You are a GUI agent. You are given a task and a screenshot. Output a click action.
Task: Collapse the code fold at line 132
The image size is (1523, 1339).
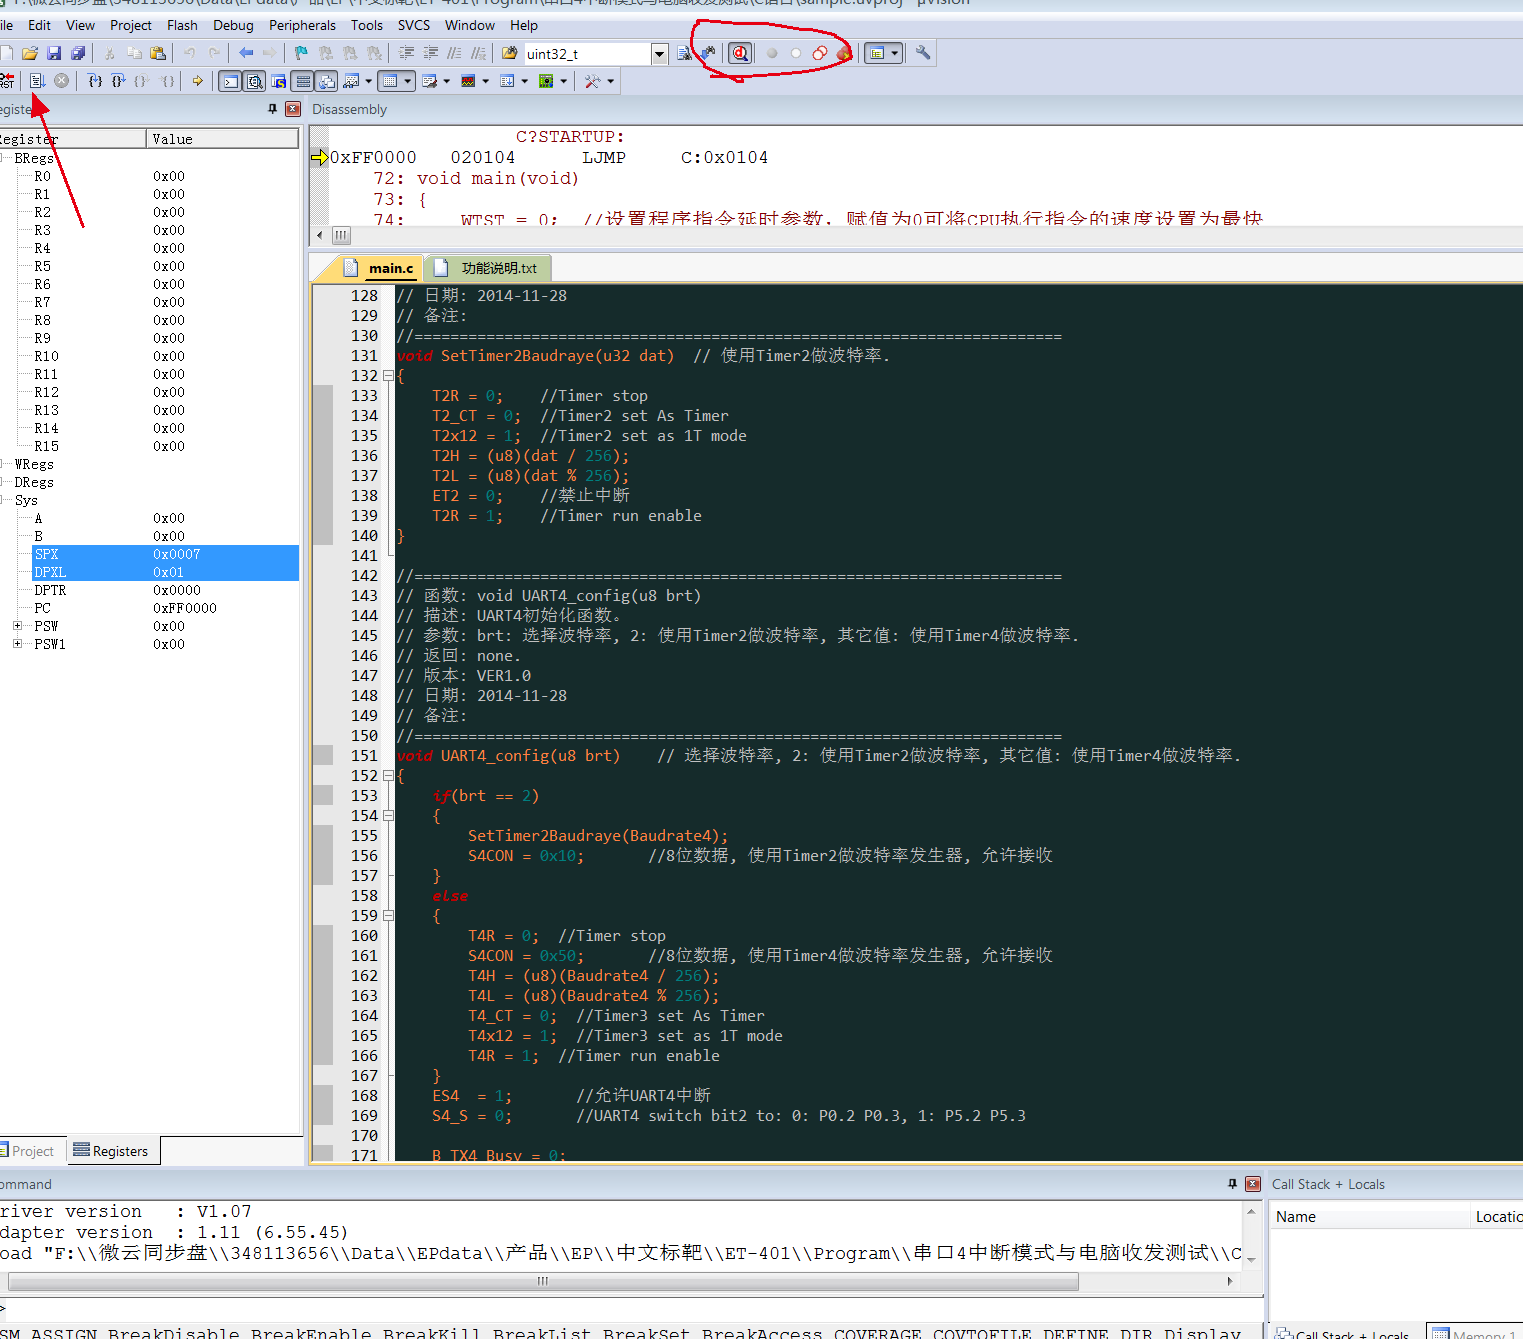(x=388, y=376)
